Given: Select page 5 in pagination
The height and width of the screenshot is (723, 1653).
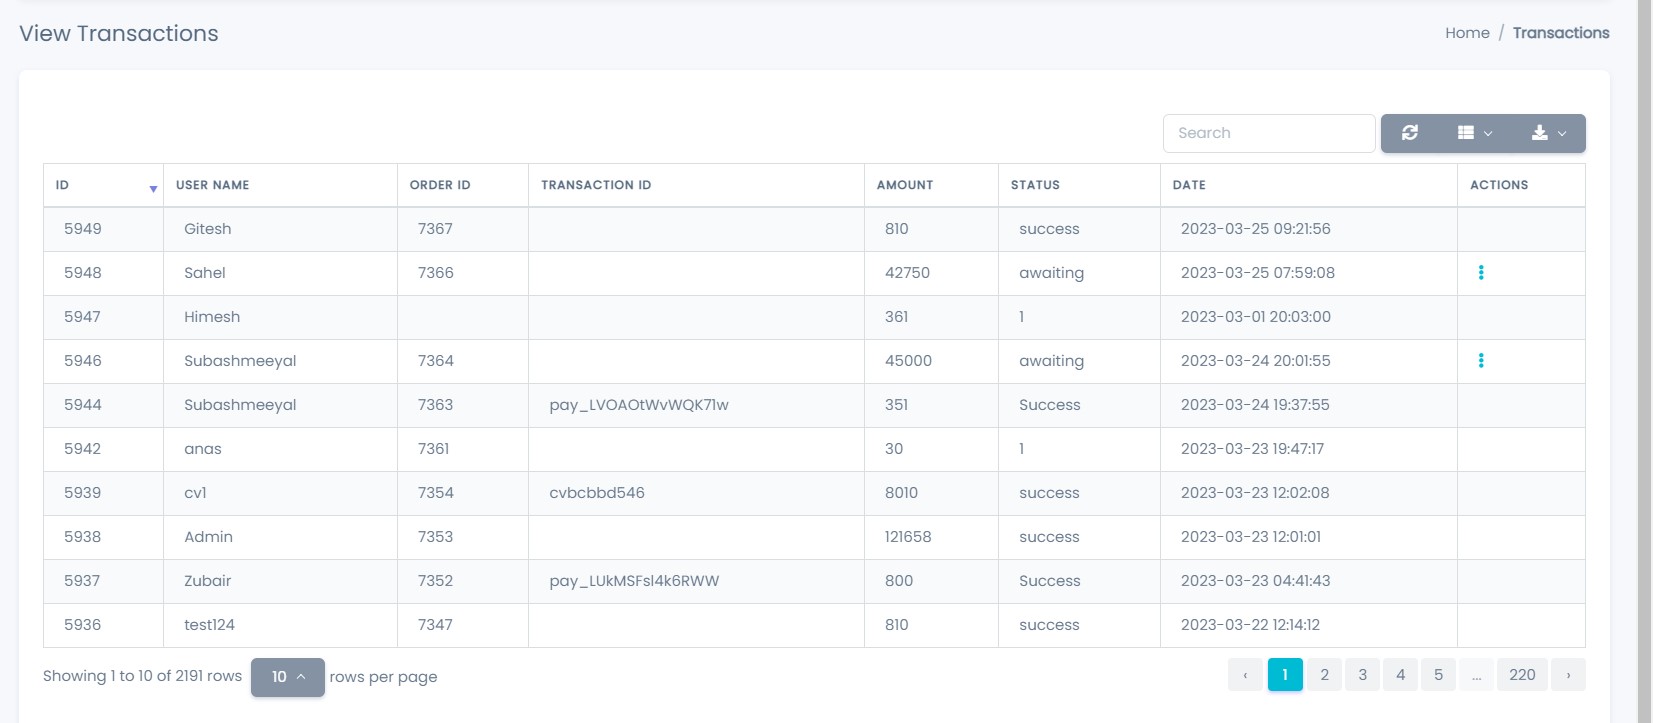Looking at the screenshot, I should 1438,675.
